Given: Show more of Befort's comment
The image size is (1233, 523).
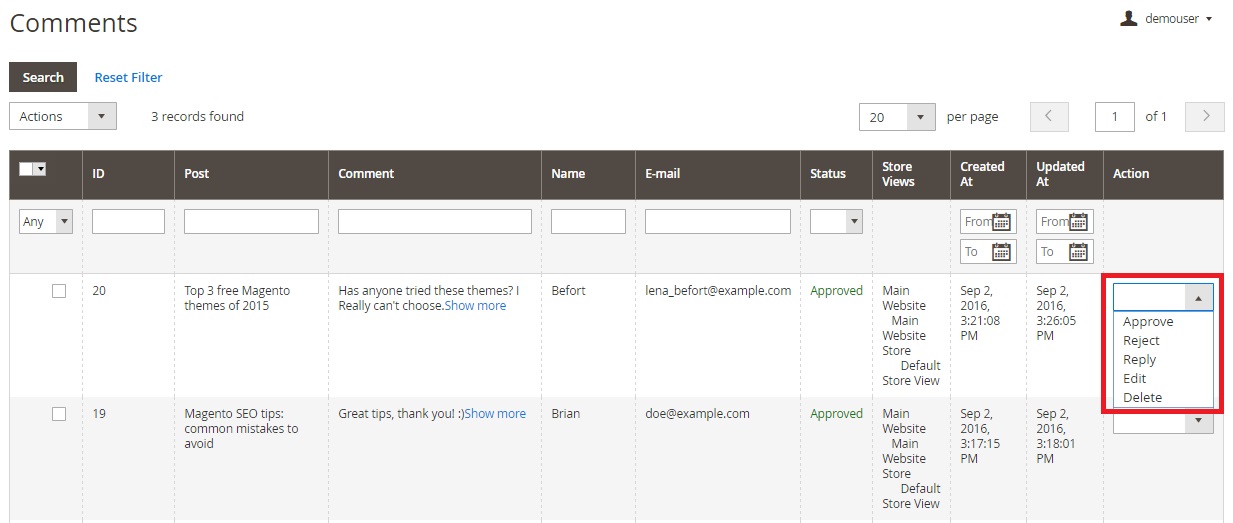Looking at the screenshot, I should [x=475, y=306].
